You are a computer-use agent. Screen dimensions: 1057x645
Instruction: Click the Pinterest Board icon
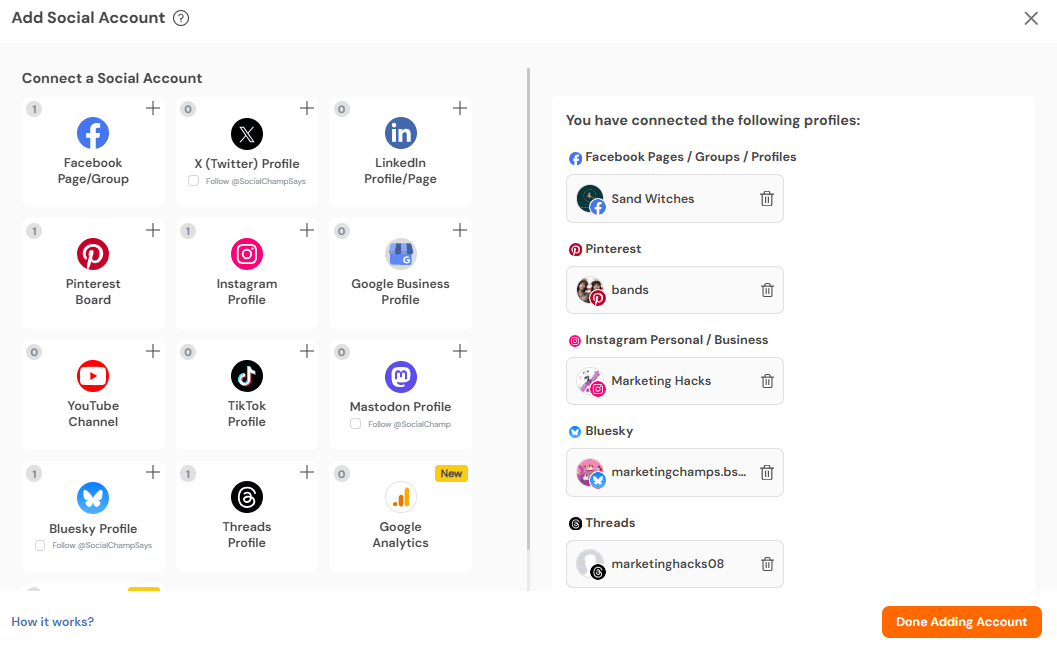93,253
